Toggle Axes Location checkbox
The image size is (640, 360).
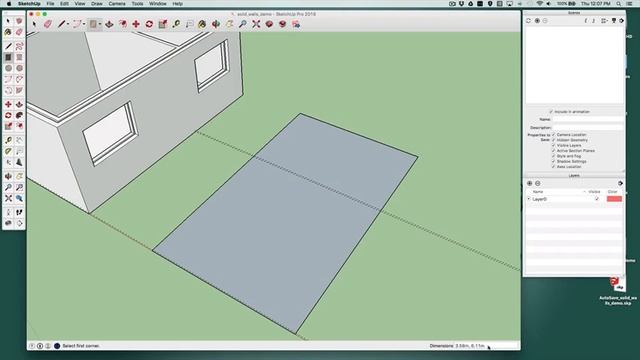point(553,167)
